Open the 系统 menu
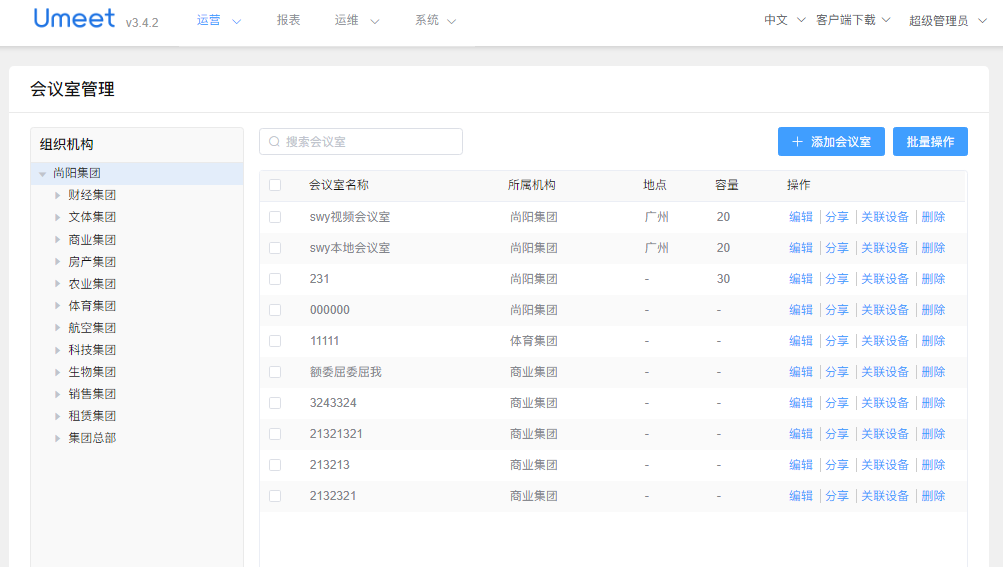Viewport: 1003px width, 567px height. pos(435,20)
